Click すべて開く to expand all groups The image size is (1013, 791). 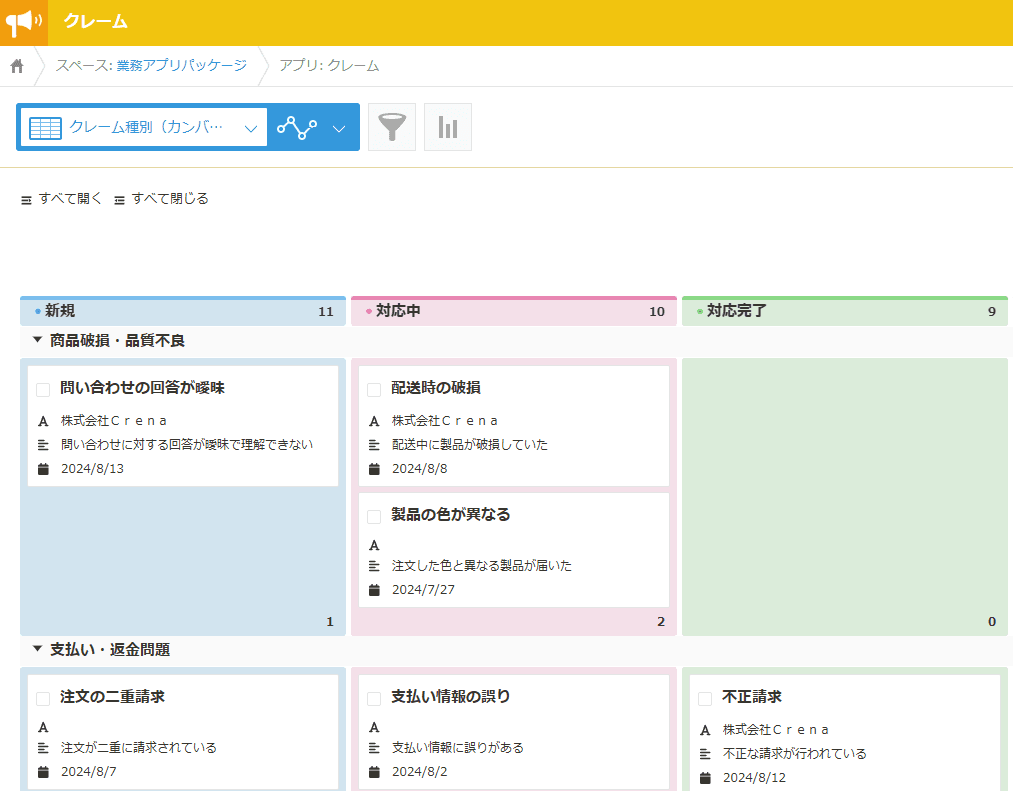coord(61,199)
